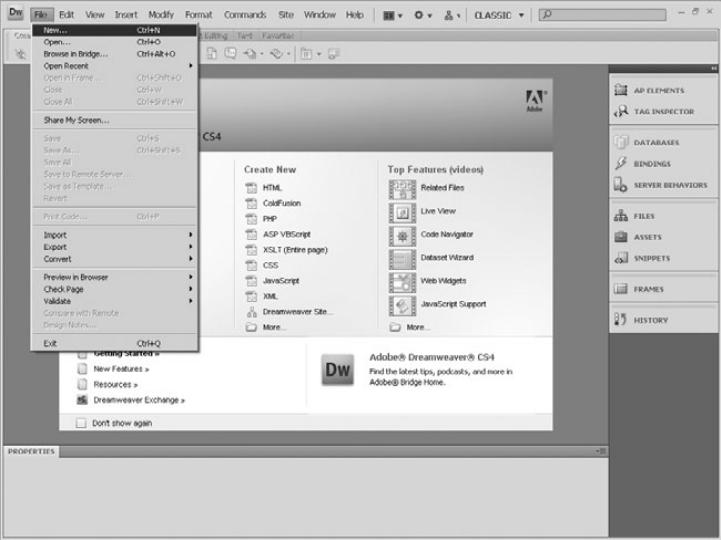This screenshot has height=540, width=721.
Task: Open the Layout dropdown in application bar
Action: (x=392, y=15)
